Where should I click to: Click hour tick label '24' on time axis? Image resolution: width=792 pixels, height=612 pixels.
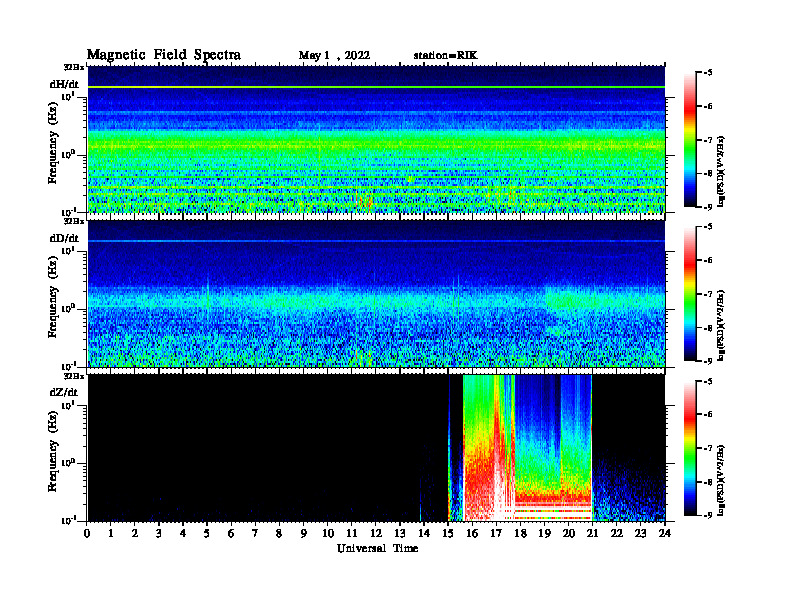tap(665, 534)
